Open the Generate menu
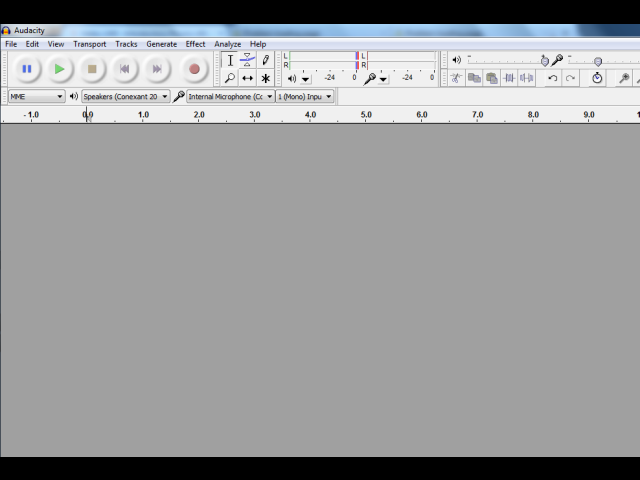640x480 pixels. click(x=162, y=44)
